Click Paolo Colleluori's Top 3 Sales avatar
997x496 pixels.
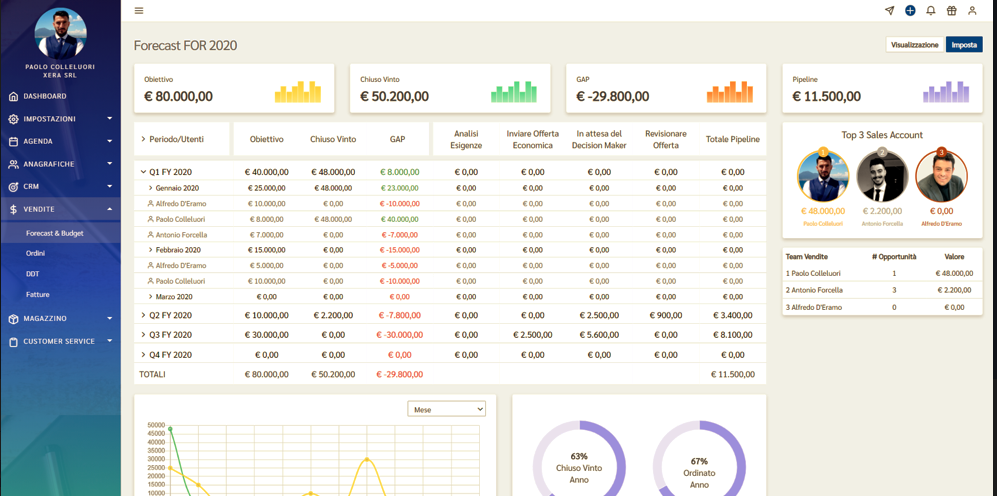pyautogui.click(x=823, y=178)
